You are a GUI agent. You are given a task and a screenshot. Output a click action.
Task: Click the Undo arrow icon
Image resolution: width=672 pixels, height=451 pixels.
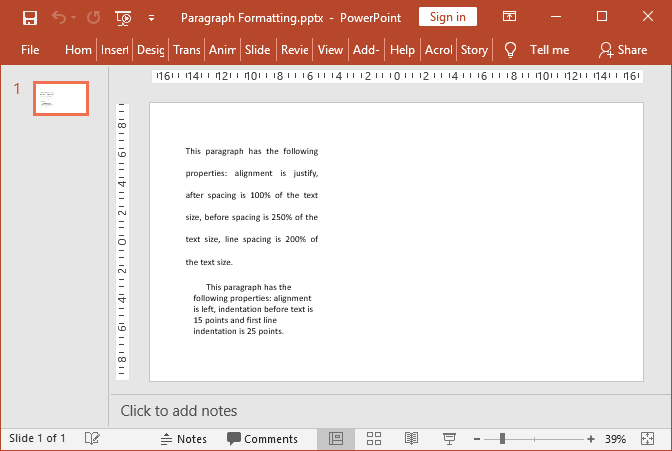pyautogui.click(x=59, y=17)
